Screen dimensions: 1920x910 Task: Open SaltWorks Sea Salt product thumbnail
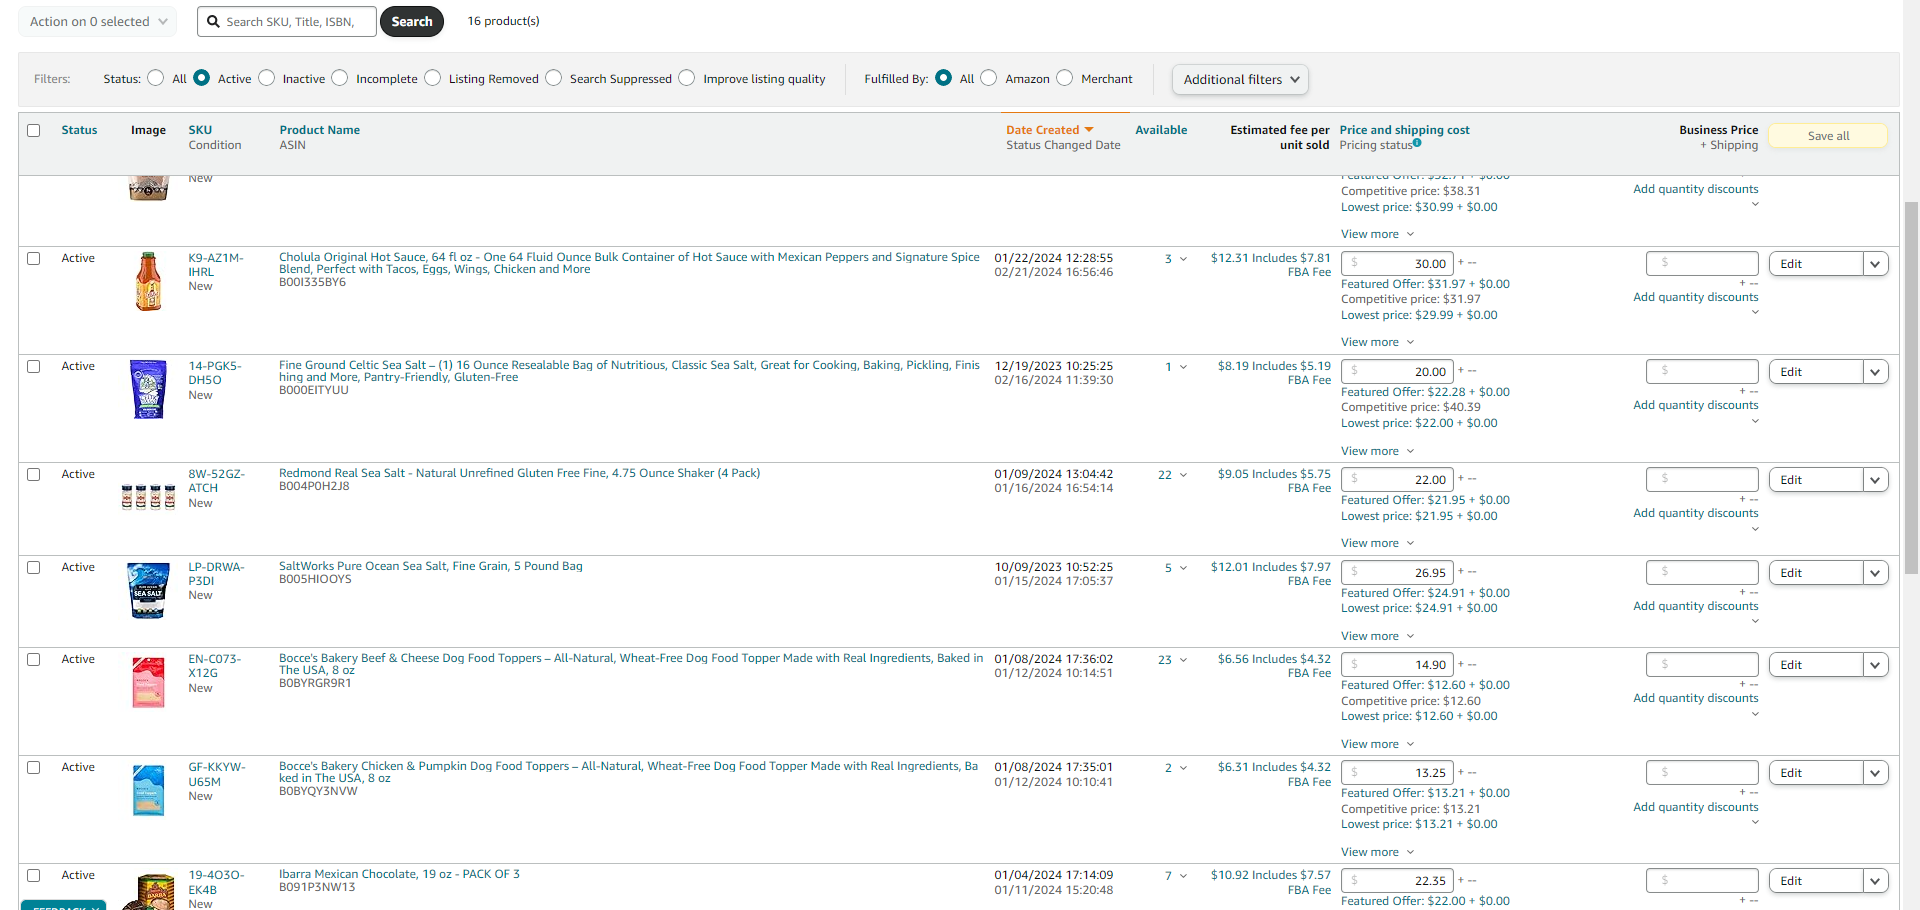pos(148,590)
